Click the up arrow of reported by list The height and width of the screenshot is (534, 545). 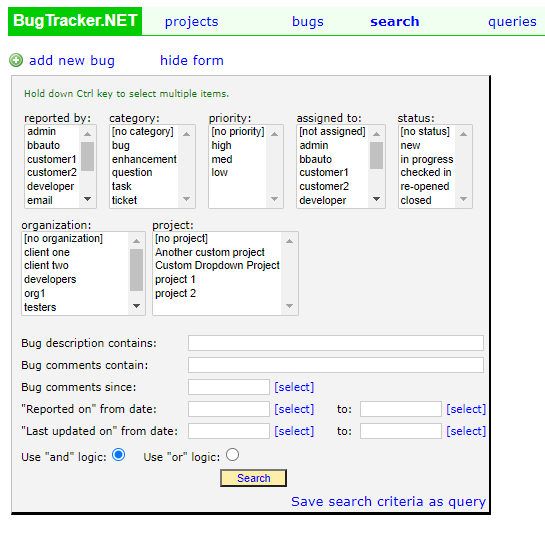pos(88,134)
